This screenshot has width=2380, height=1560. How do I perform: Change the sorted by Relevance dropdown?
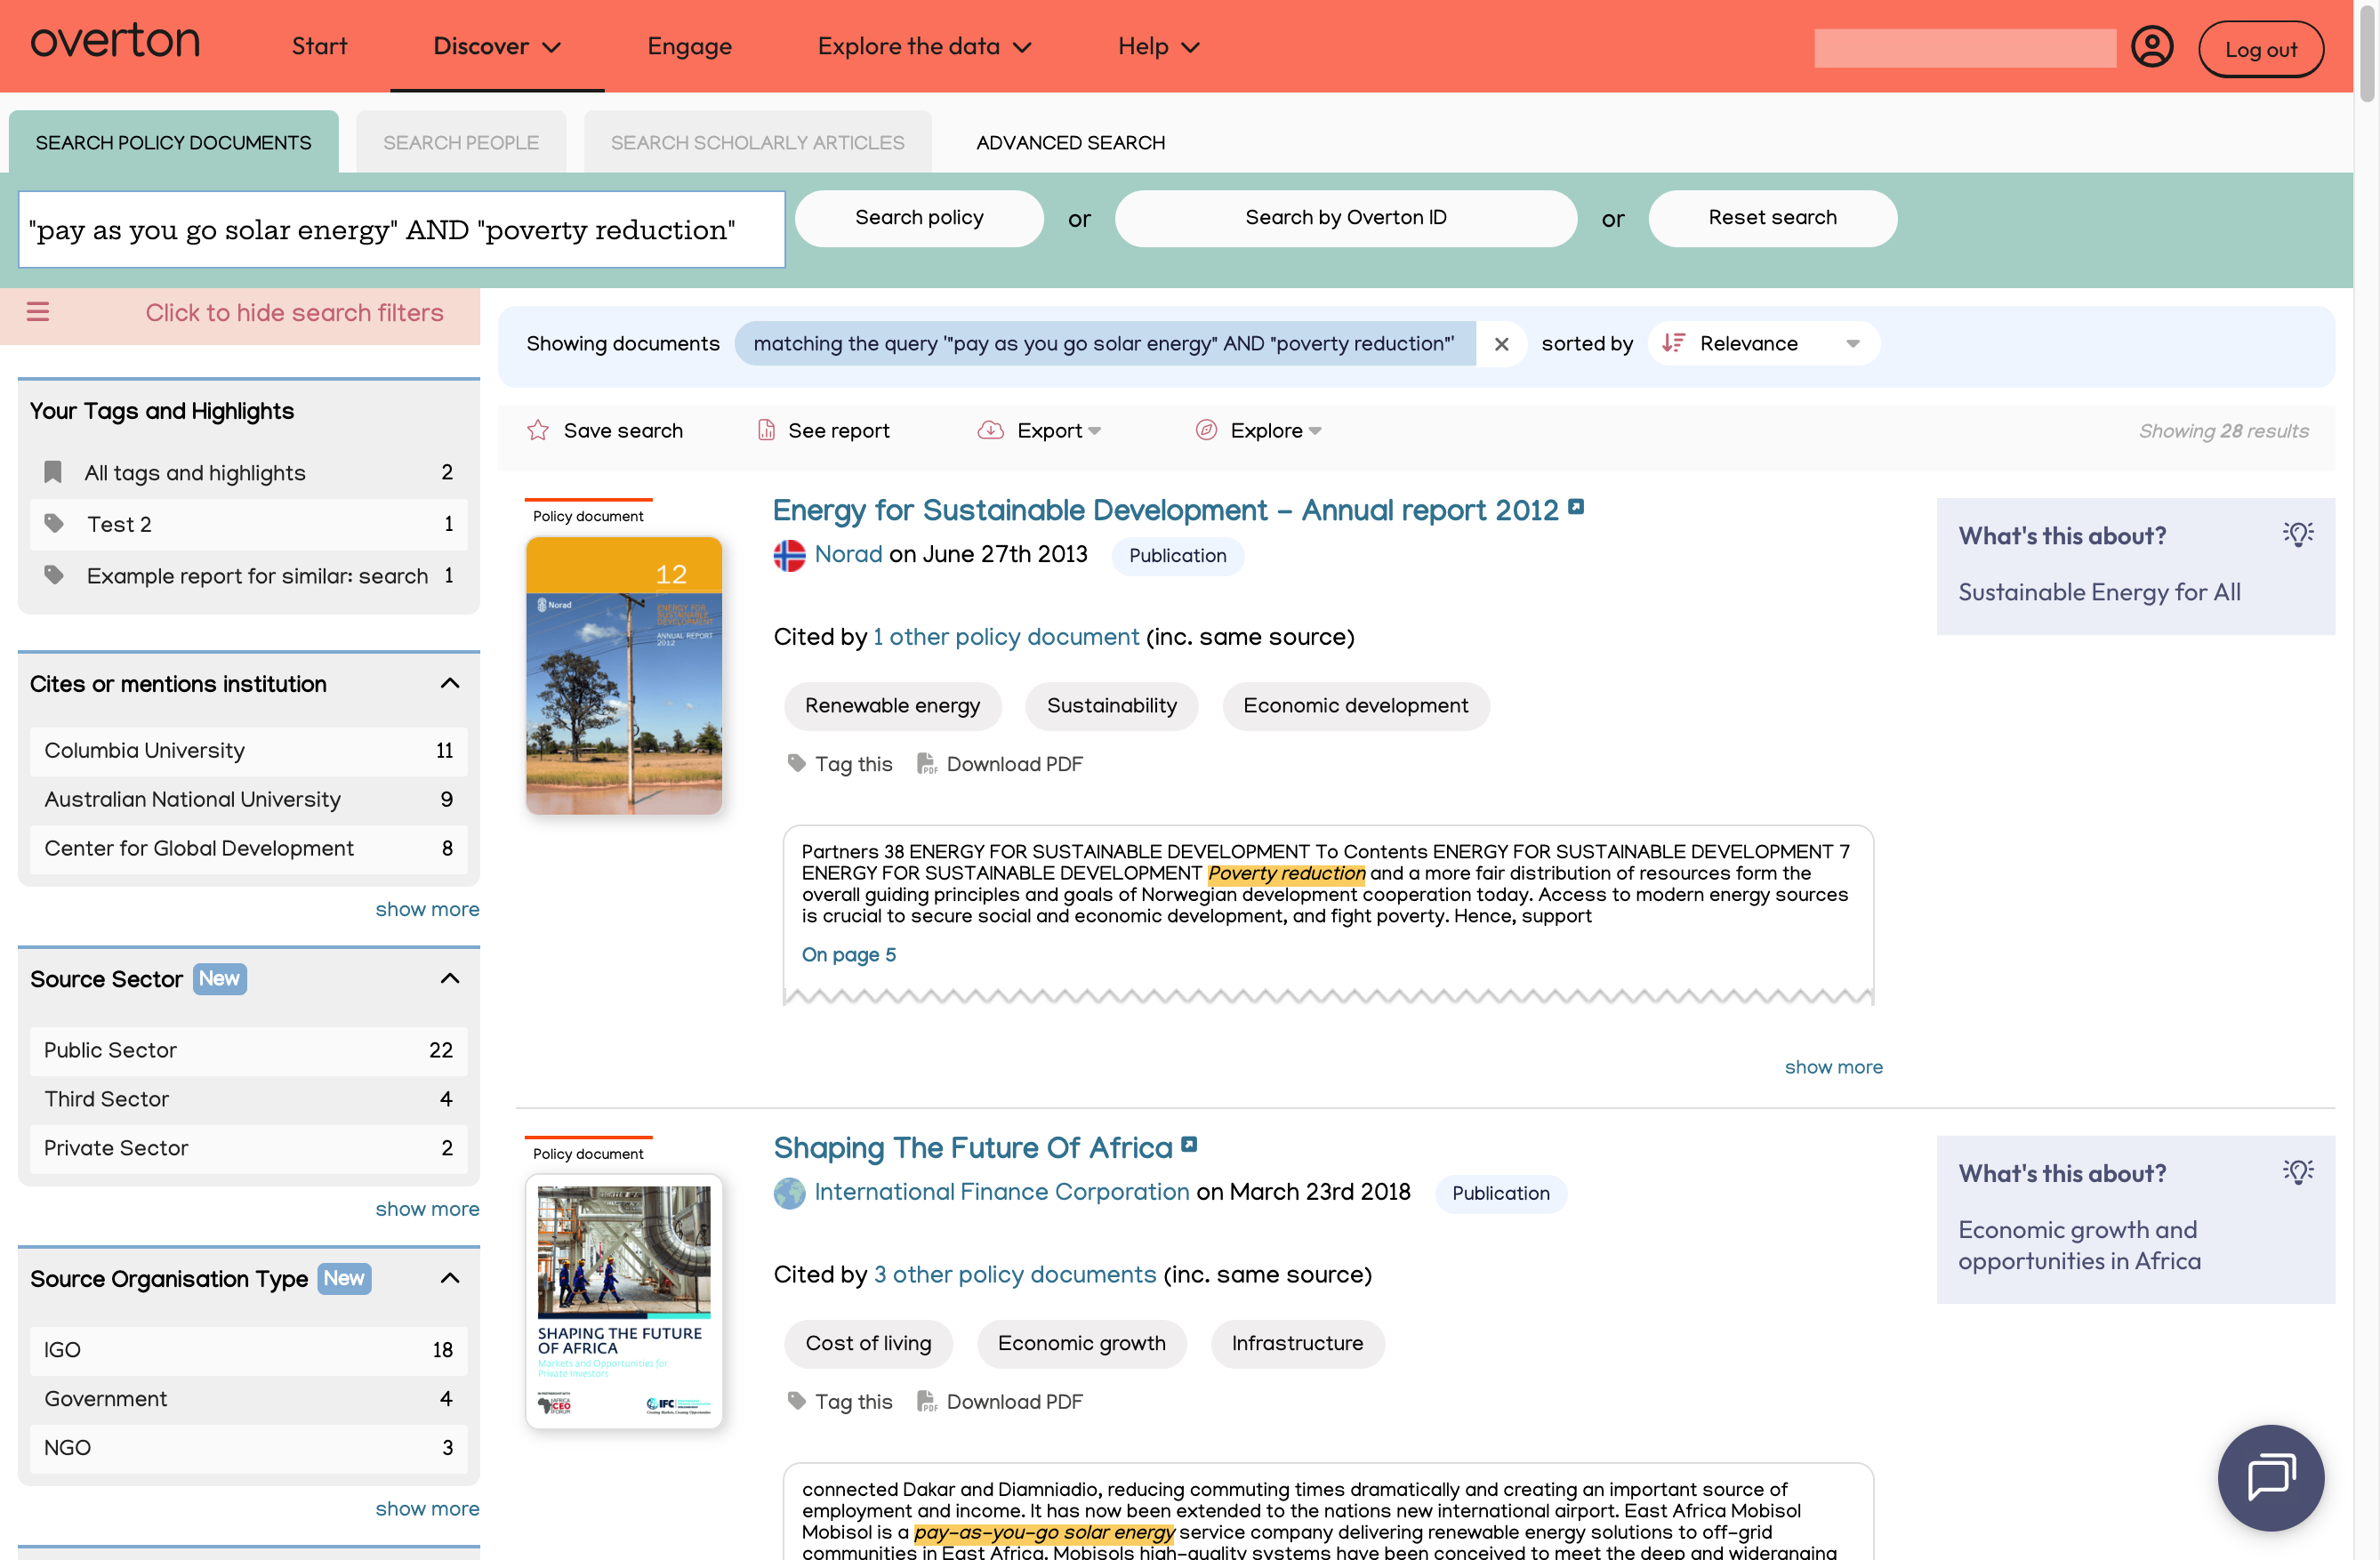[1762, 344]
